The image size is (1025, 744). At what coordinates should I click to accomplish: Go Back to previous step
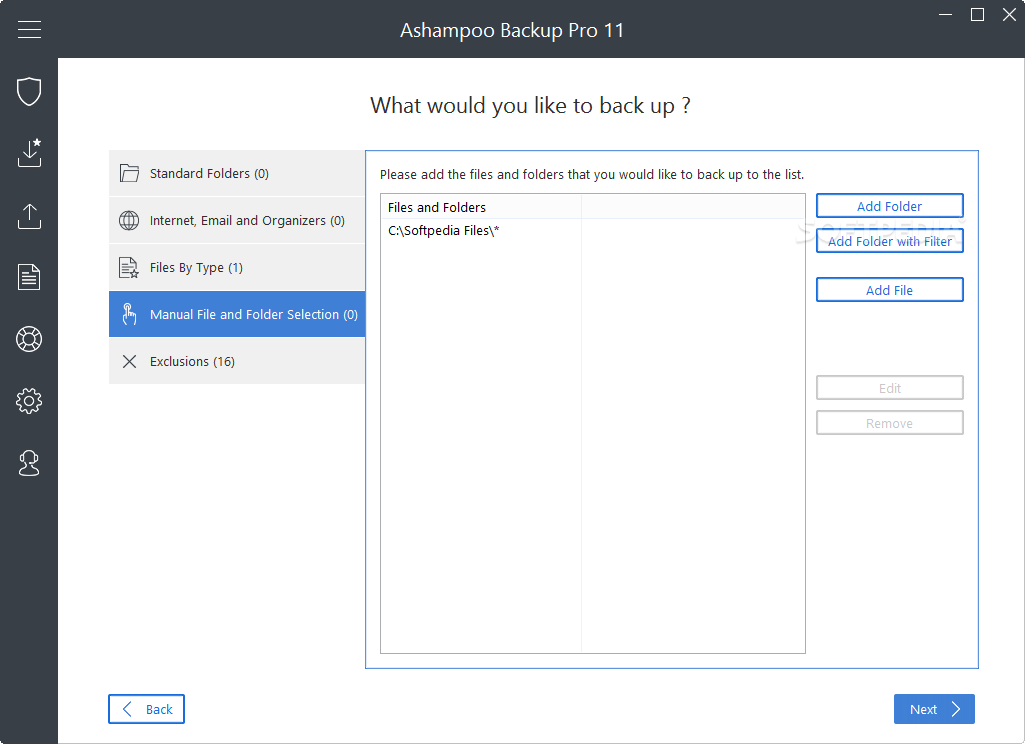point(146,709)
